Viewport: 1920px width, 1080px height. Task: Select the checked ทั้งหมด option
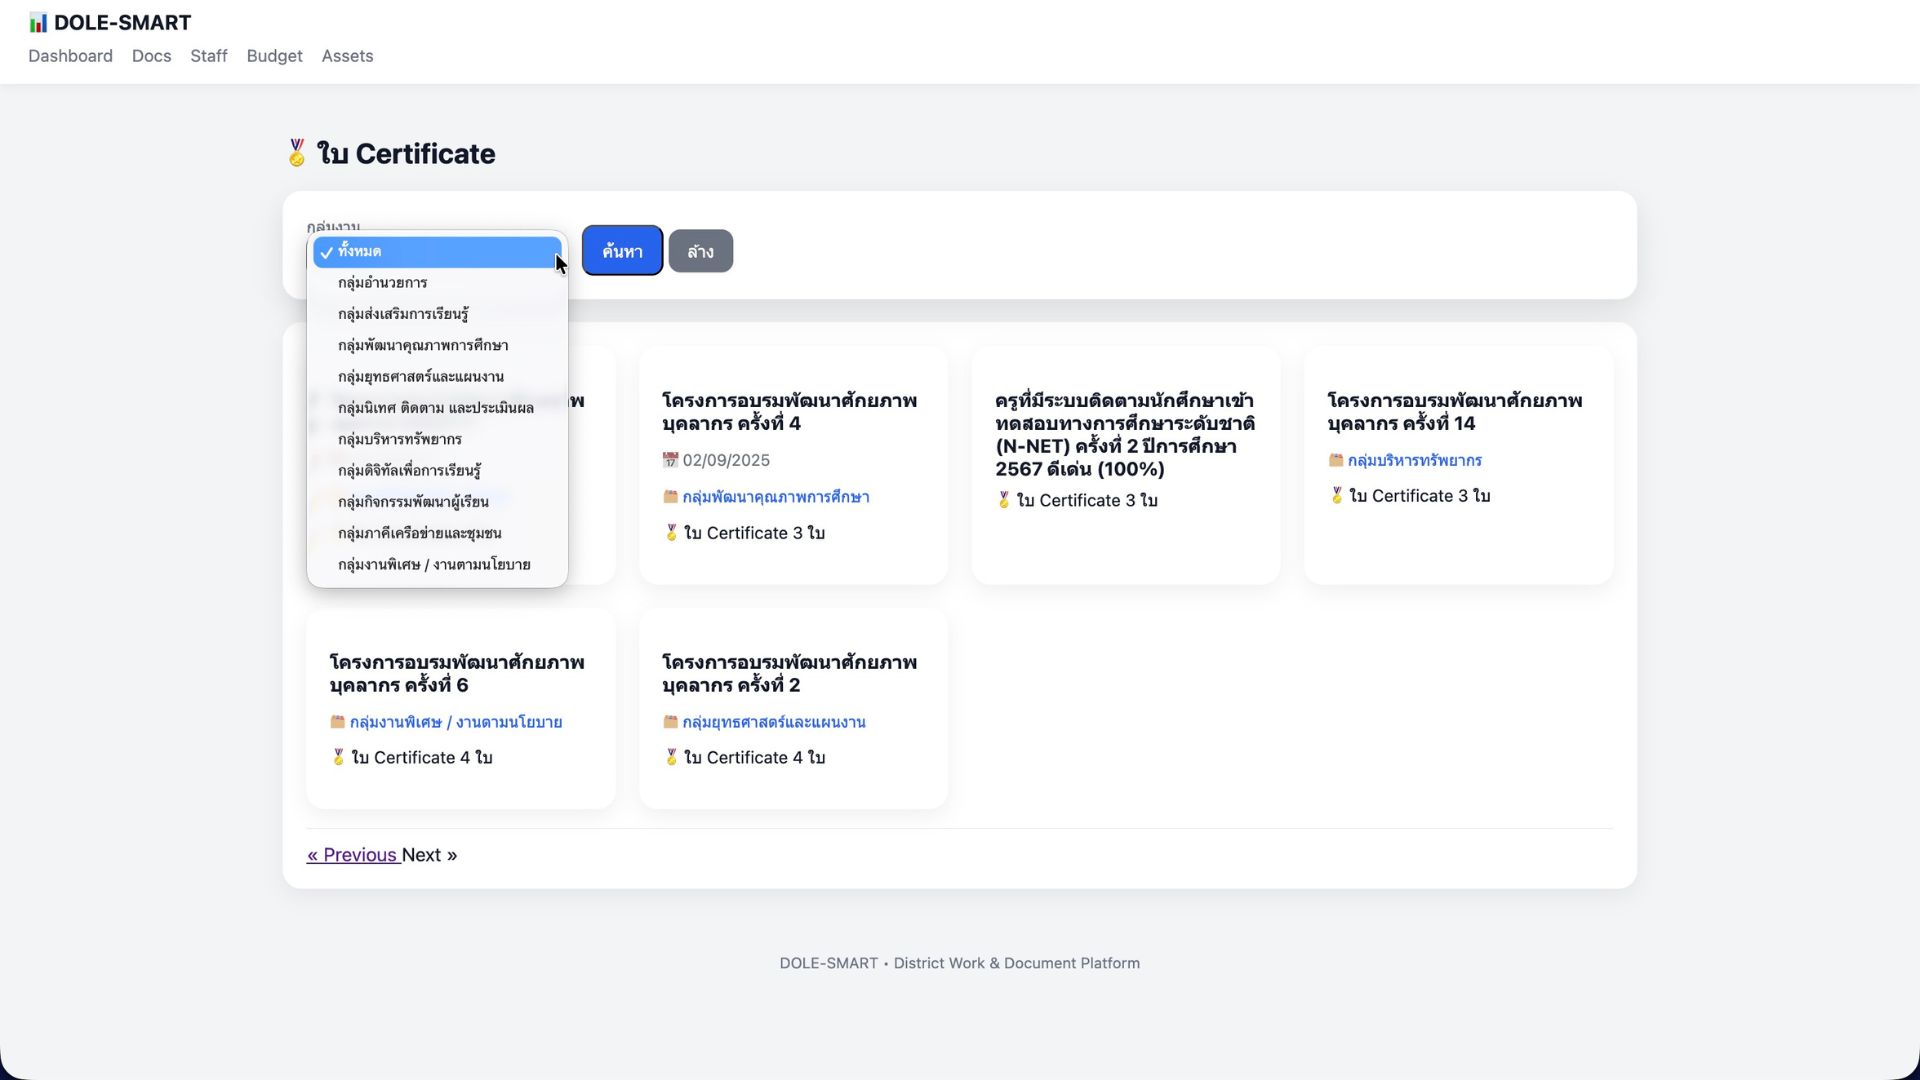click(x=437, y=252)
